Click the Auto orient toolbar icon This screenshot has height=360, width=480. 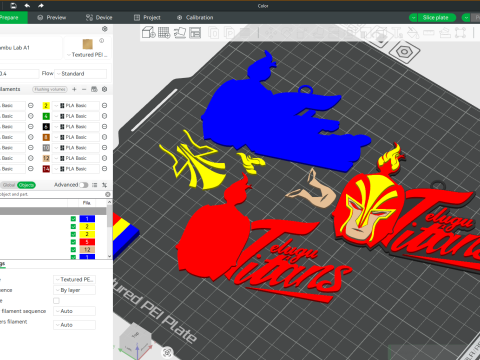pyautogui.click(x=180, y=33)
